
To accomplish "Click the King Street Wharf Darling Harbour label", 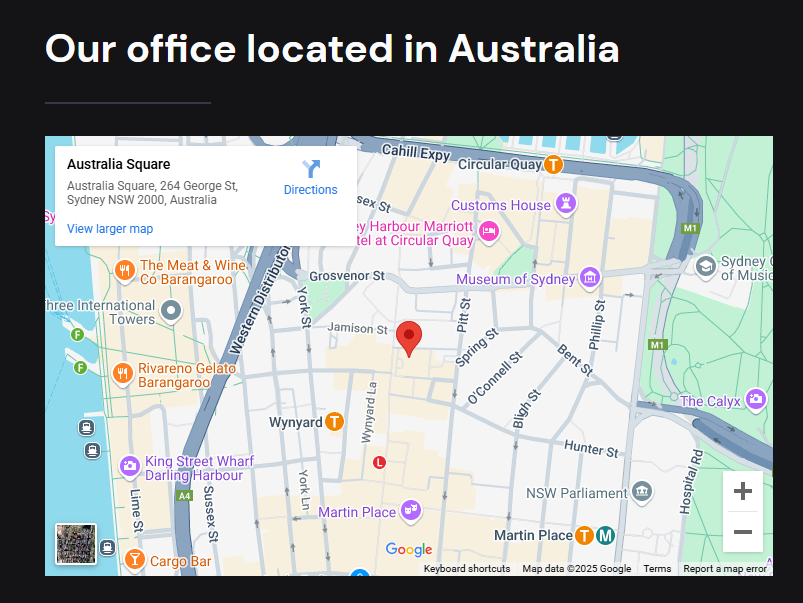I will click(x=199, y=468).
